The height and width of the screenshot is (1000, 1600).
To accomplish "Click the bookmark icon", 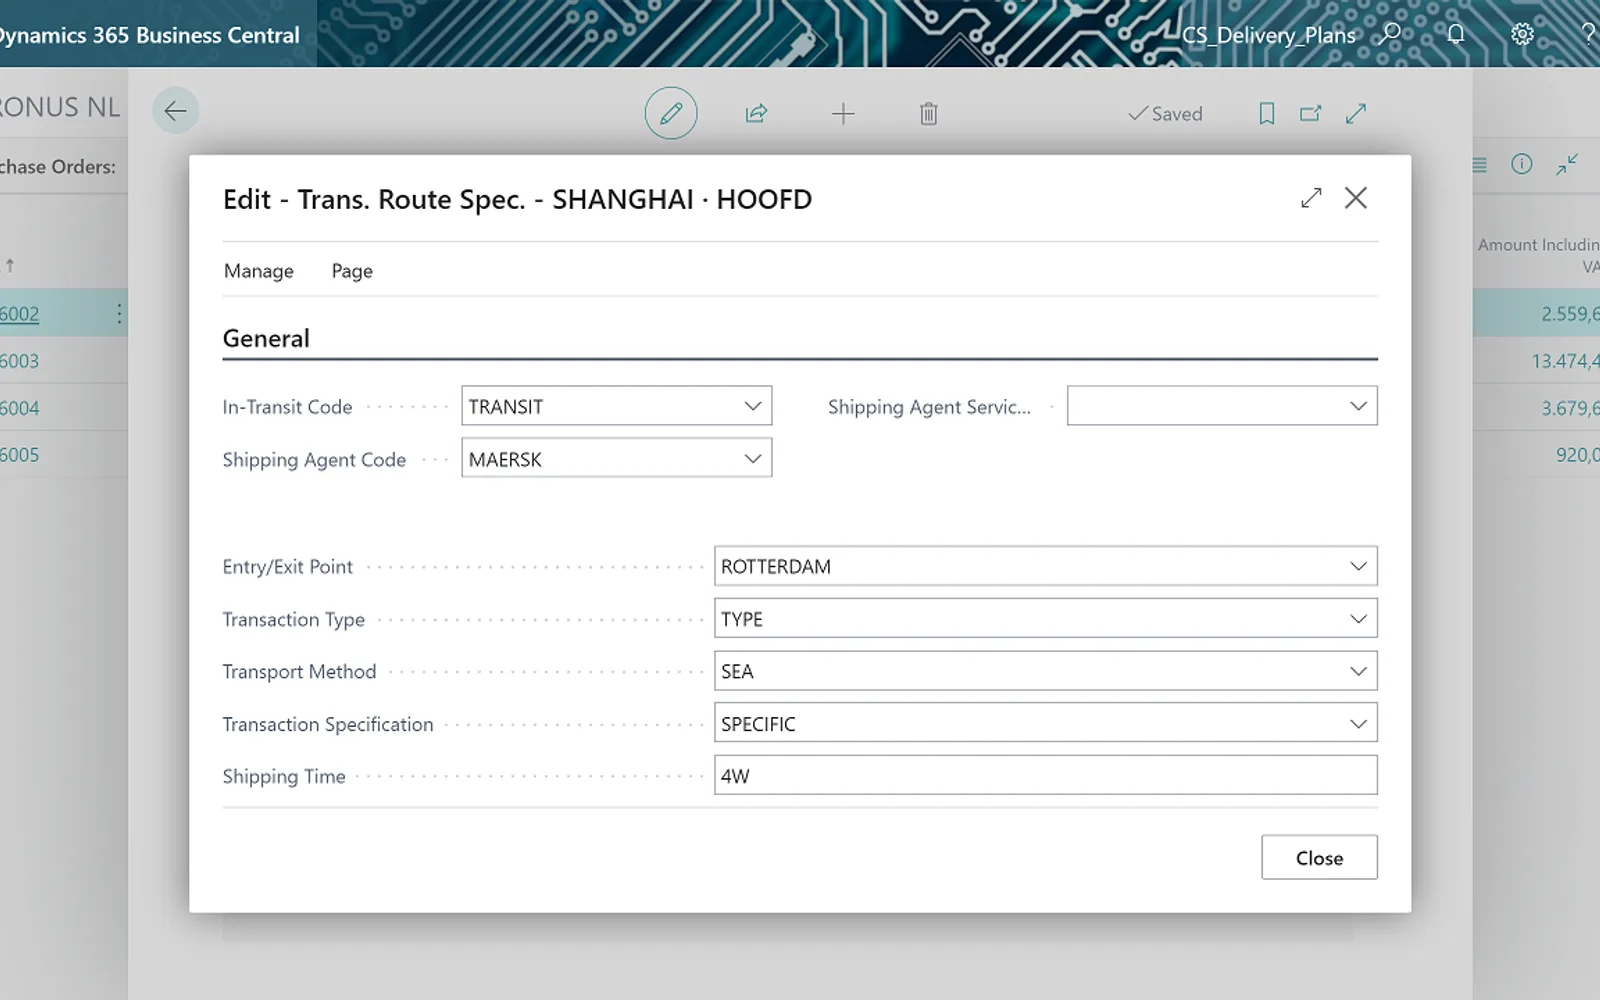I will (x=1266, y=113).
